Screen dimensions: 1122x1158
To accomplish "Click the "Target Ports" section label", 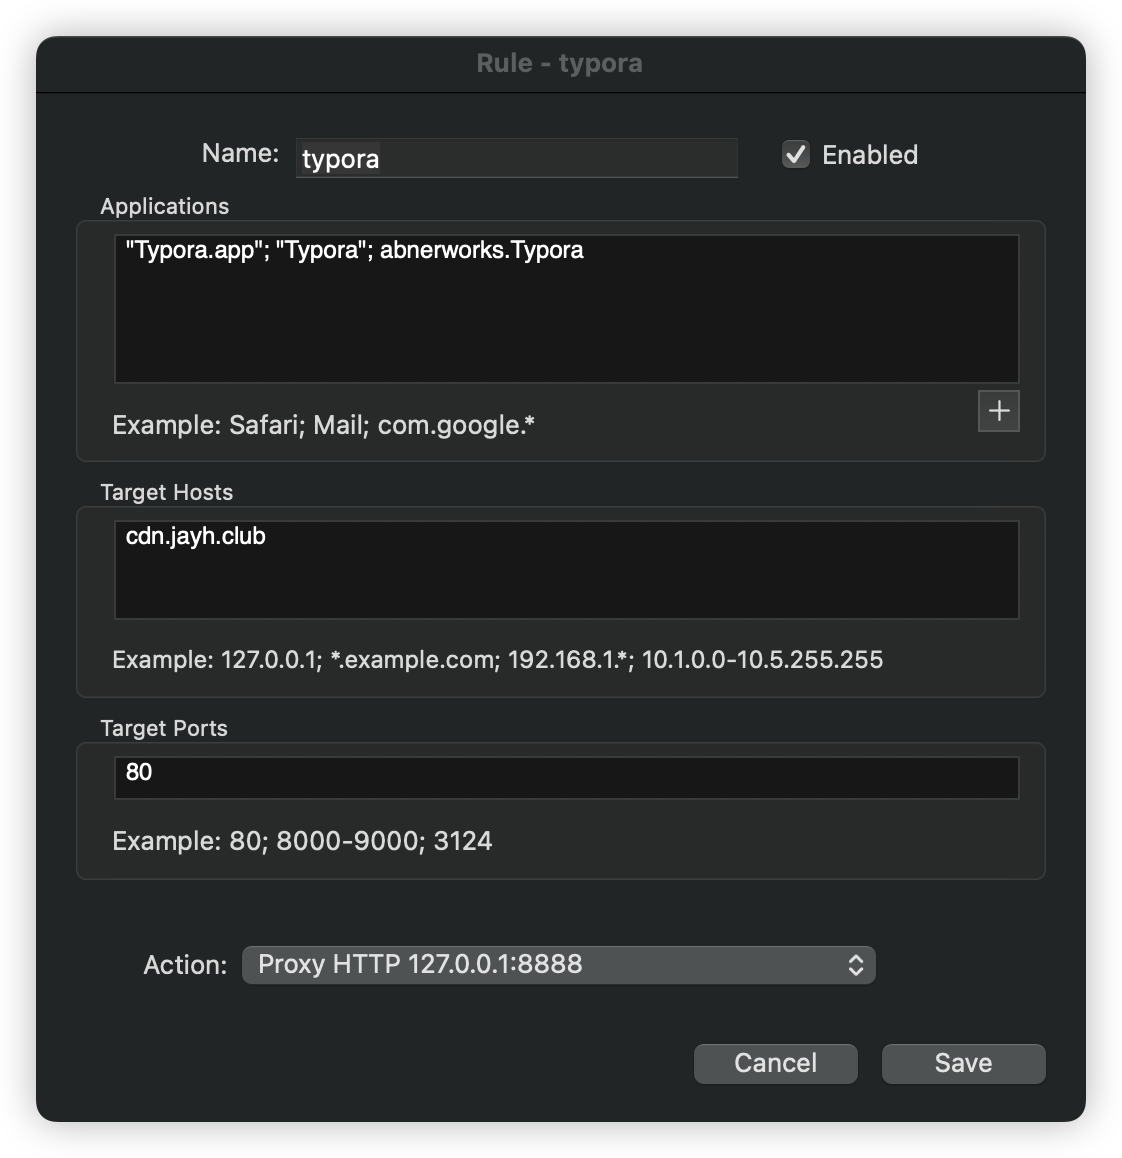I will click(164, 728).
